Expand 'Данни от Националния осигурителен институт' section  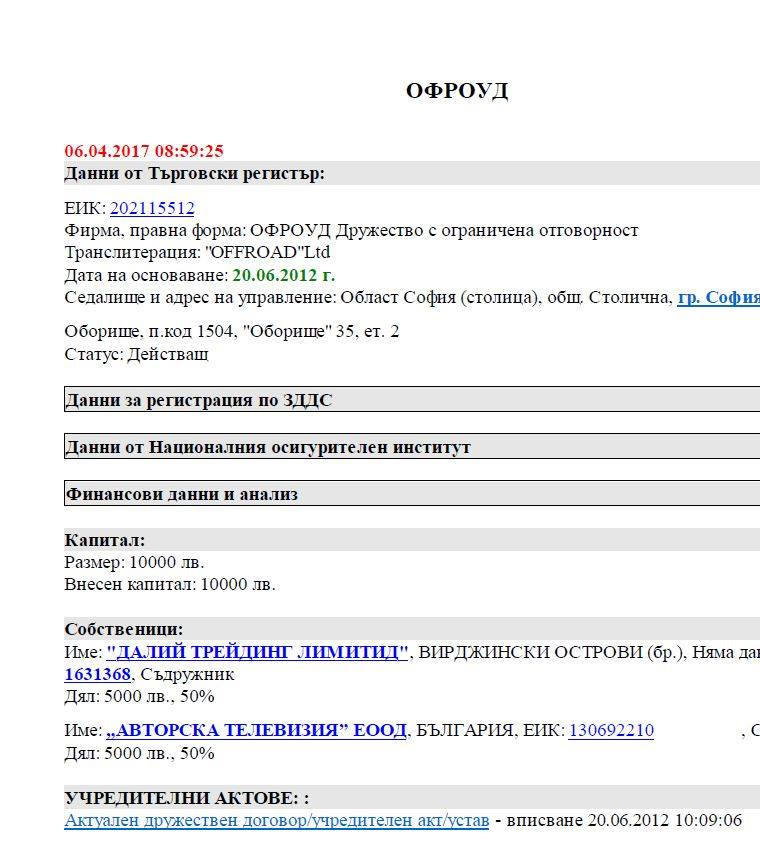click(412, 447)
